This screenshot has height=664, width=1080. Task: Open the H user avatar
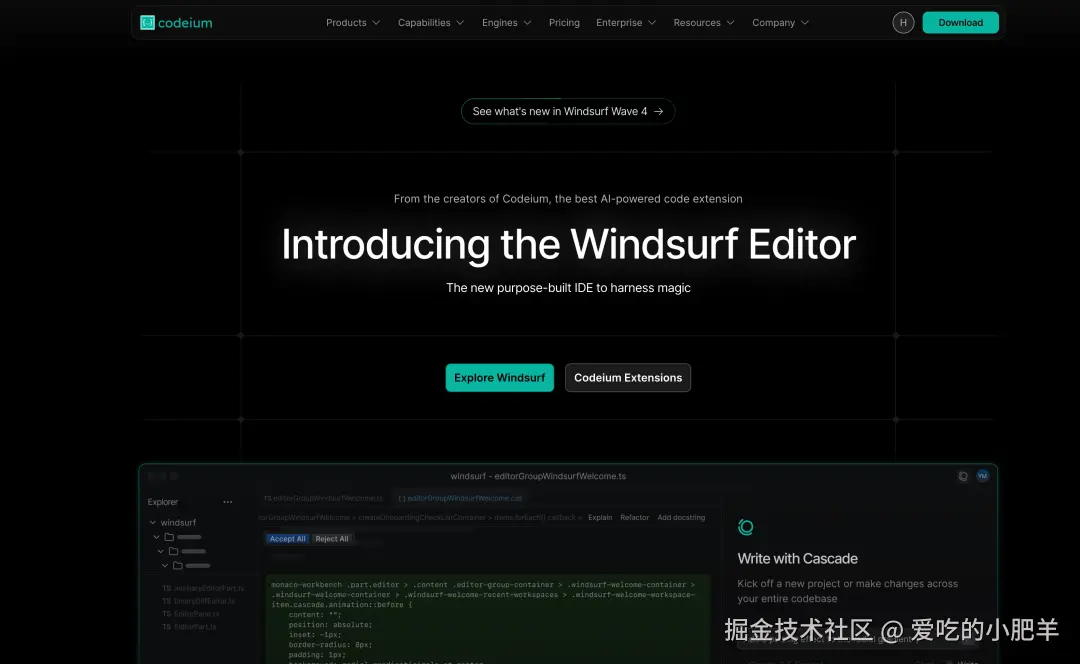pos(903,23)
